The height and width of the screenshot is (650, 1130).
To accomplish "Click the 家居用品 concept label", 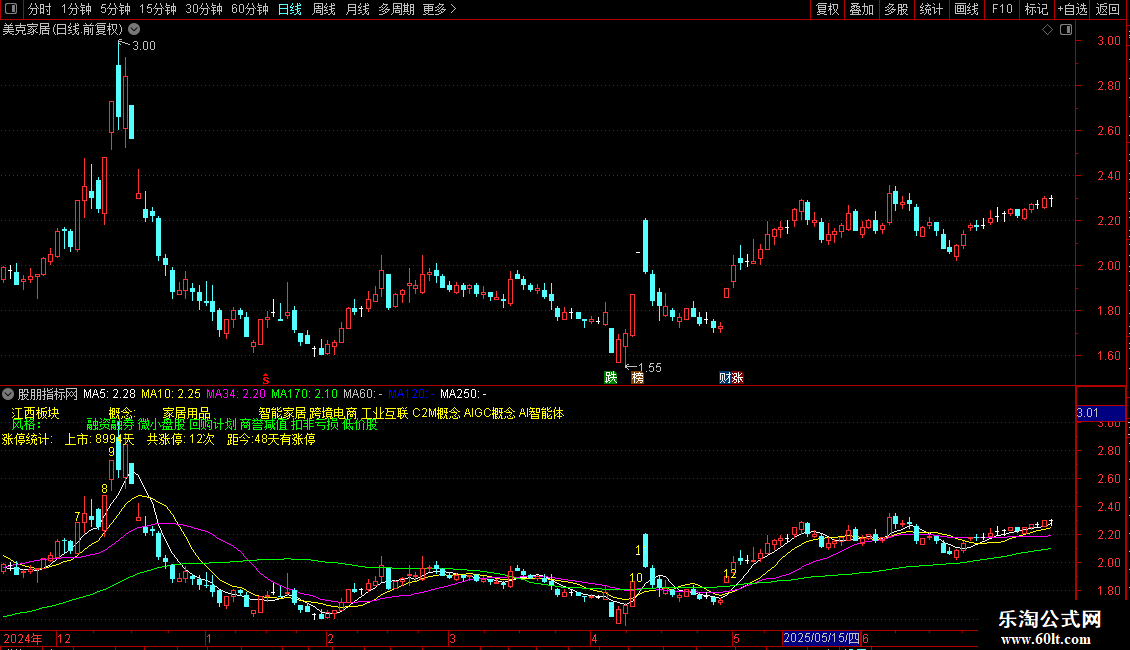I will [186, 413].
